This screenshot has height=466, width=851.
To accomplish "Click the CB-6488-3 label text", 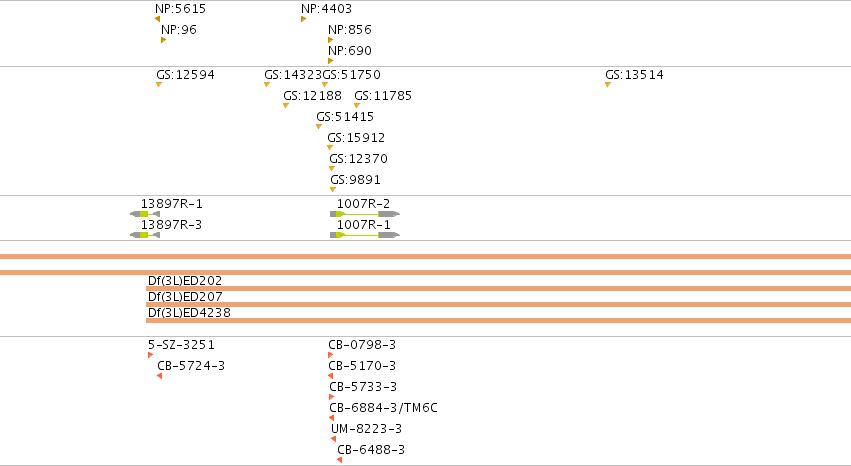I will coord(371,450).
